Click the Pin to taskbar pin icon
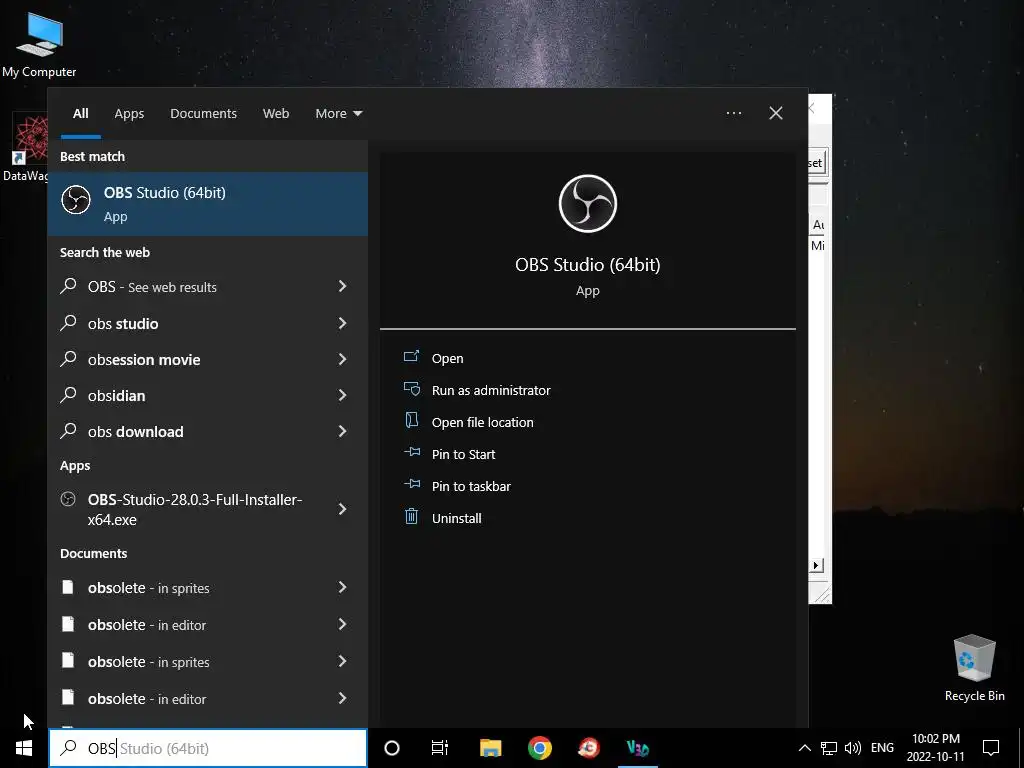 point(411,485)
